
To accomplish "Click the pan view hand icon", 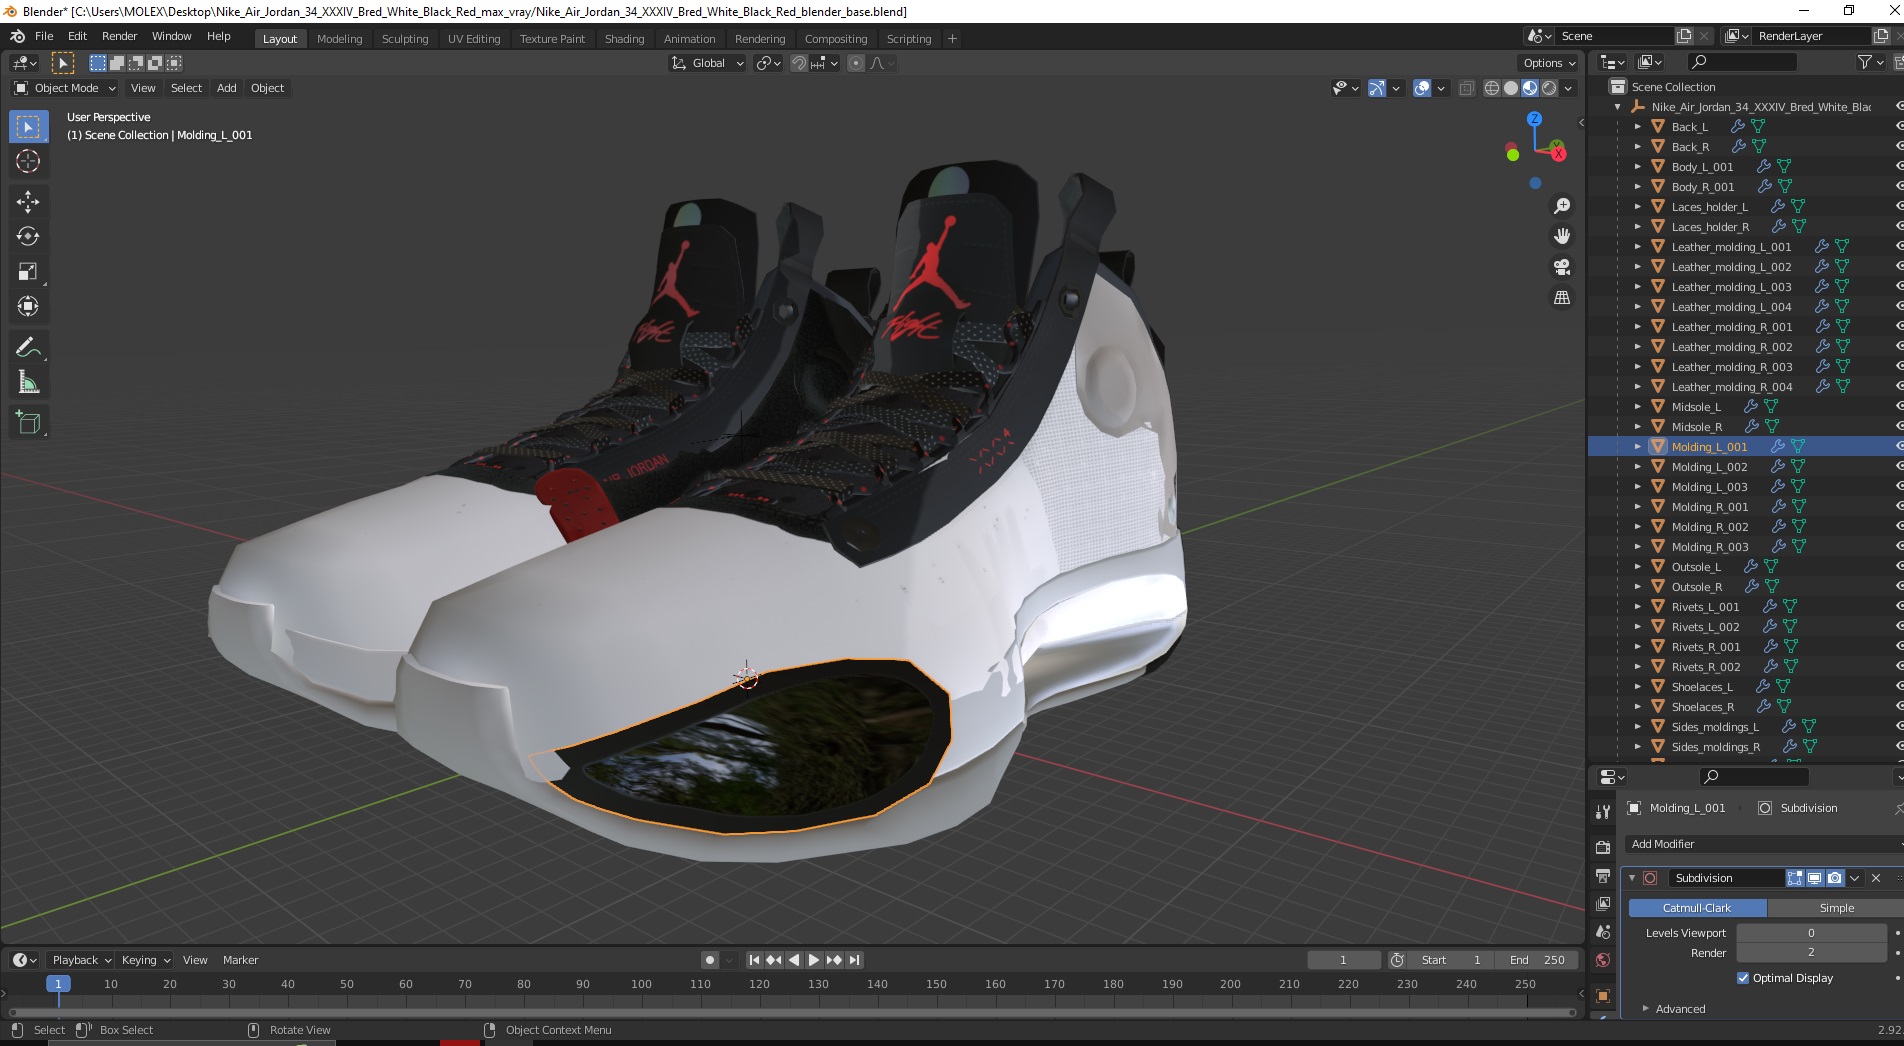I will point(1562,236).
